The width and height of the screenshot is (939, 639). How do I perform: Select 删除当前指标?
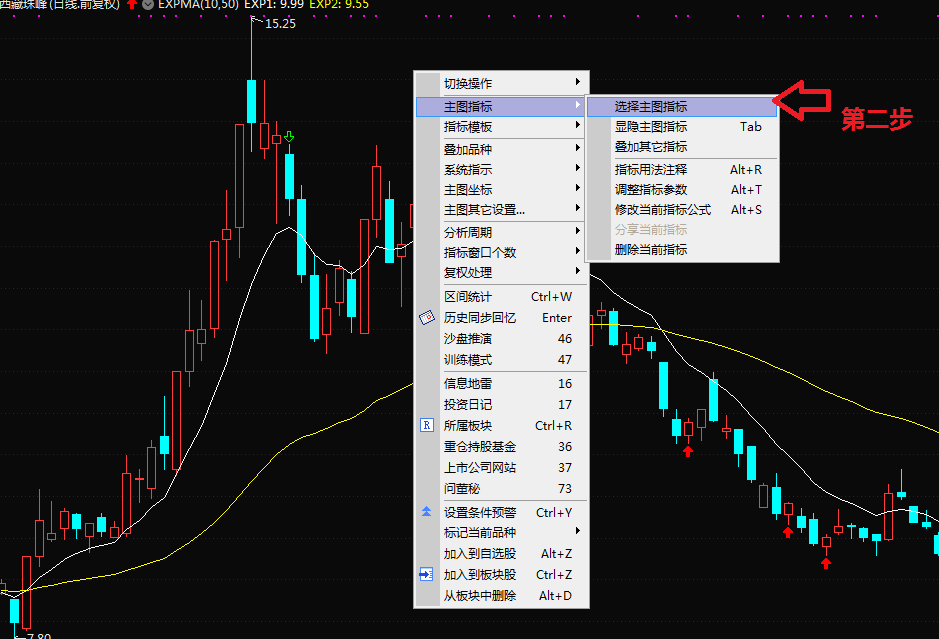[682, 250]
